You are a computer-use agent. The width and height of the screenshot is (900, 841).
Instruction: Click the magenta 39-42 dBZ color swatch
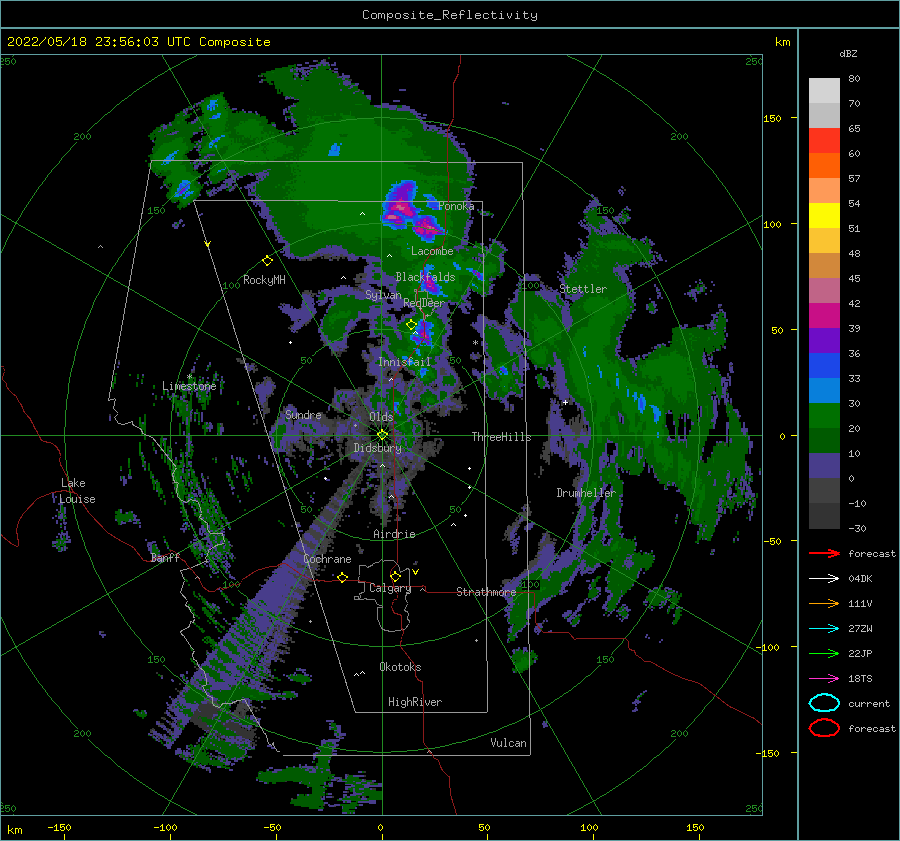(824, 316)
